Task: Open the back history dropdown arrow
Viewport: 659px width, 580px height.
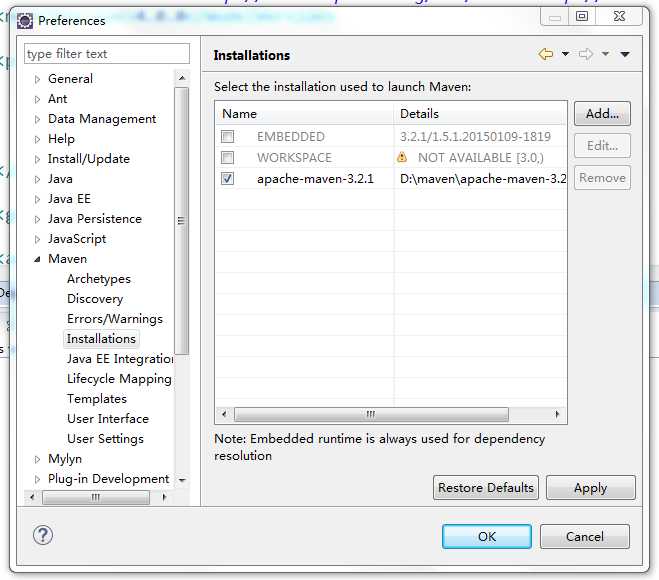Action: pyautogui.click(x=565, y=54)
